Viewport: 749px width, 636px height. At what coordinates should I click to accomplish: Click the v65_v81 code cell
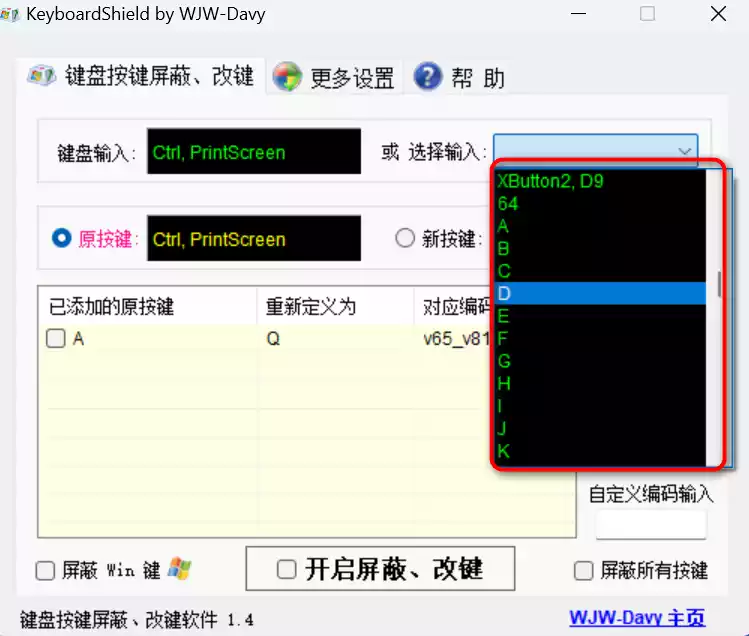[457, 339]
